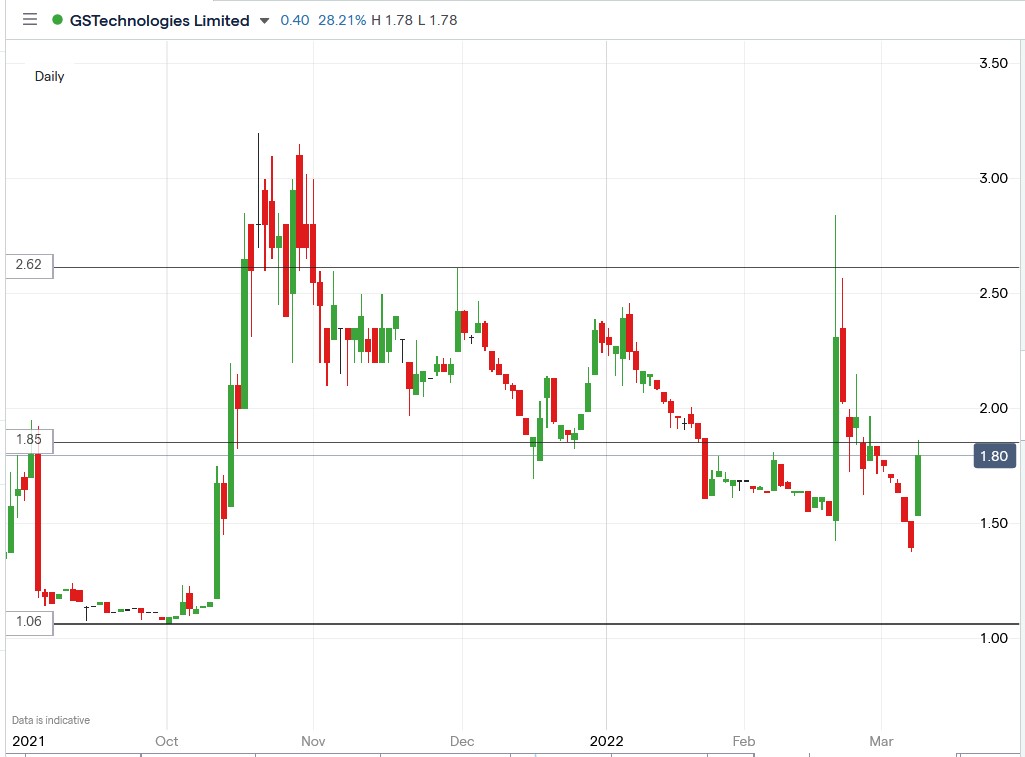Select the Oct label on time axis
This screenshot has height=757, width=1025.
166,741
